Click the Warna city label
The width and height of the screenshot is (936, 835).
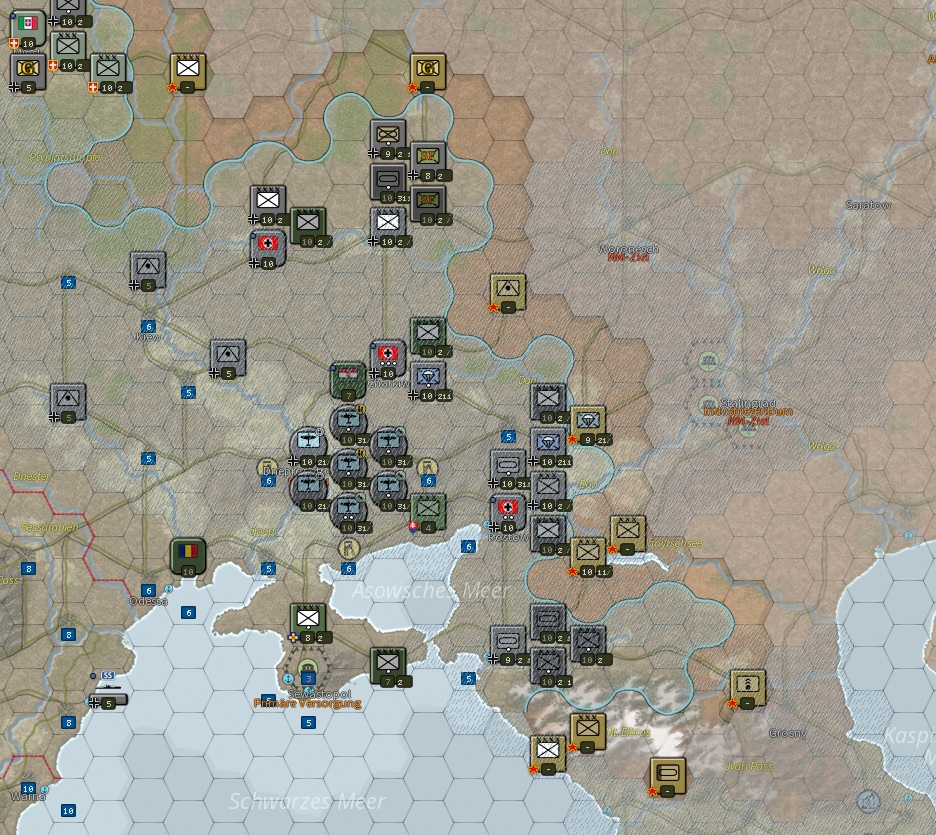(x=28, y=796)
